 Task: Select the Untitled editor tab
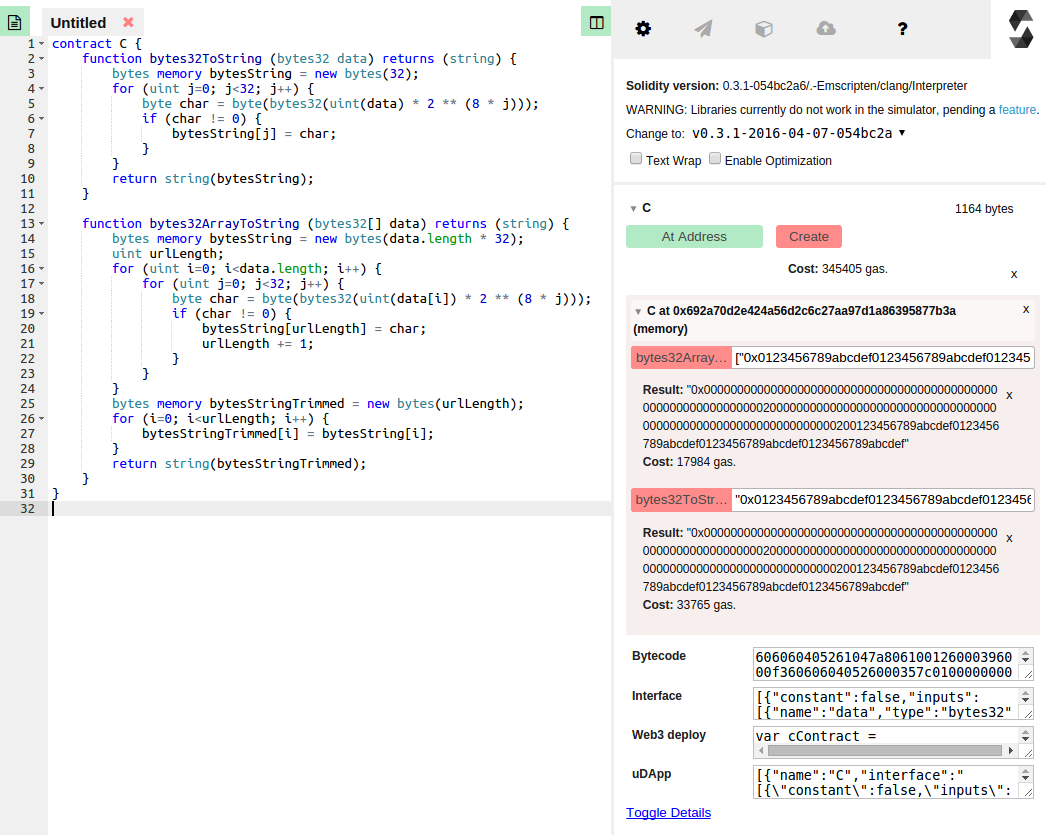[x=78, y=22]
